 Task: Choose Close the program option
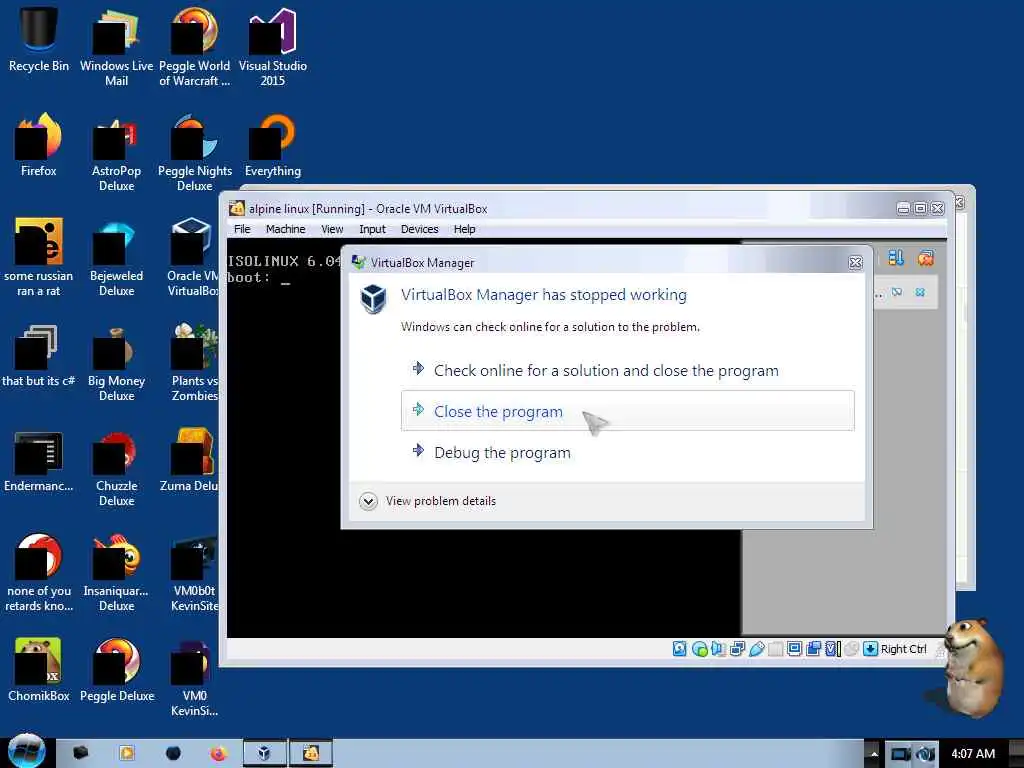coord(628,411)
